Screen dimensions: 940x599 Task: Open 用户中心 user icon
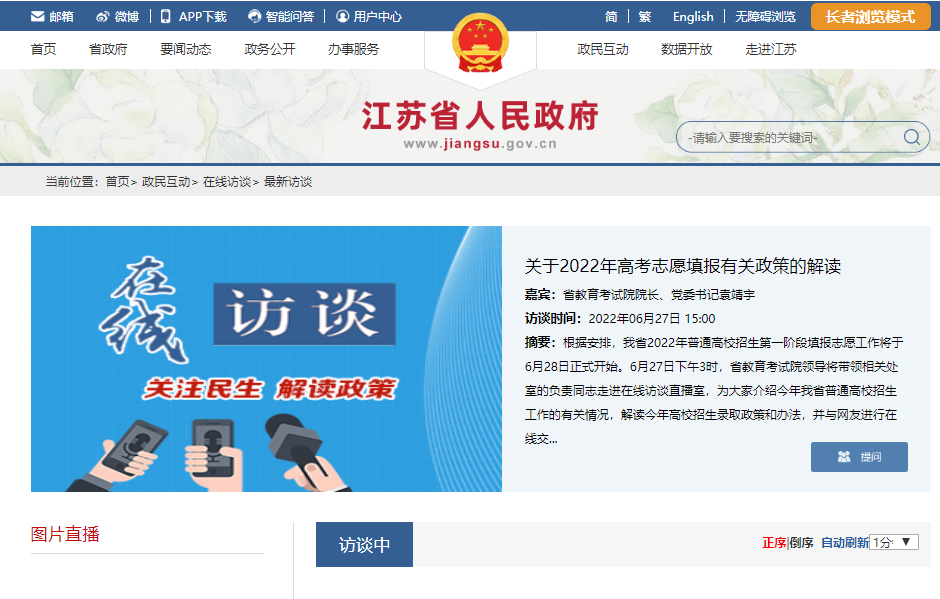[x=342, y=17]
